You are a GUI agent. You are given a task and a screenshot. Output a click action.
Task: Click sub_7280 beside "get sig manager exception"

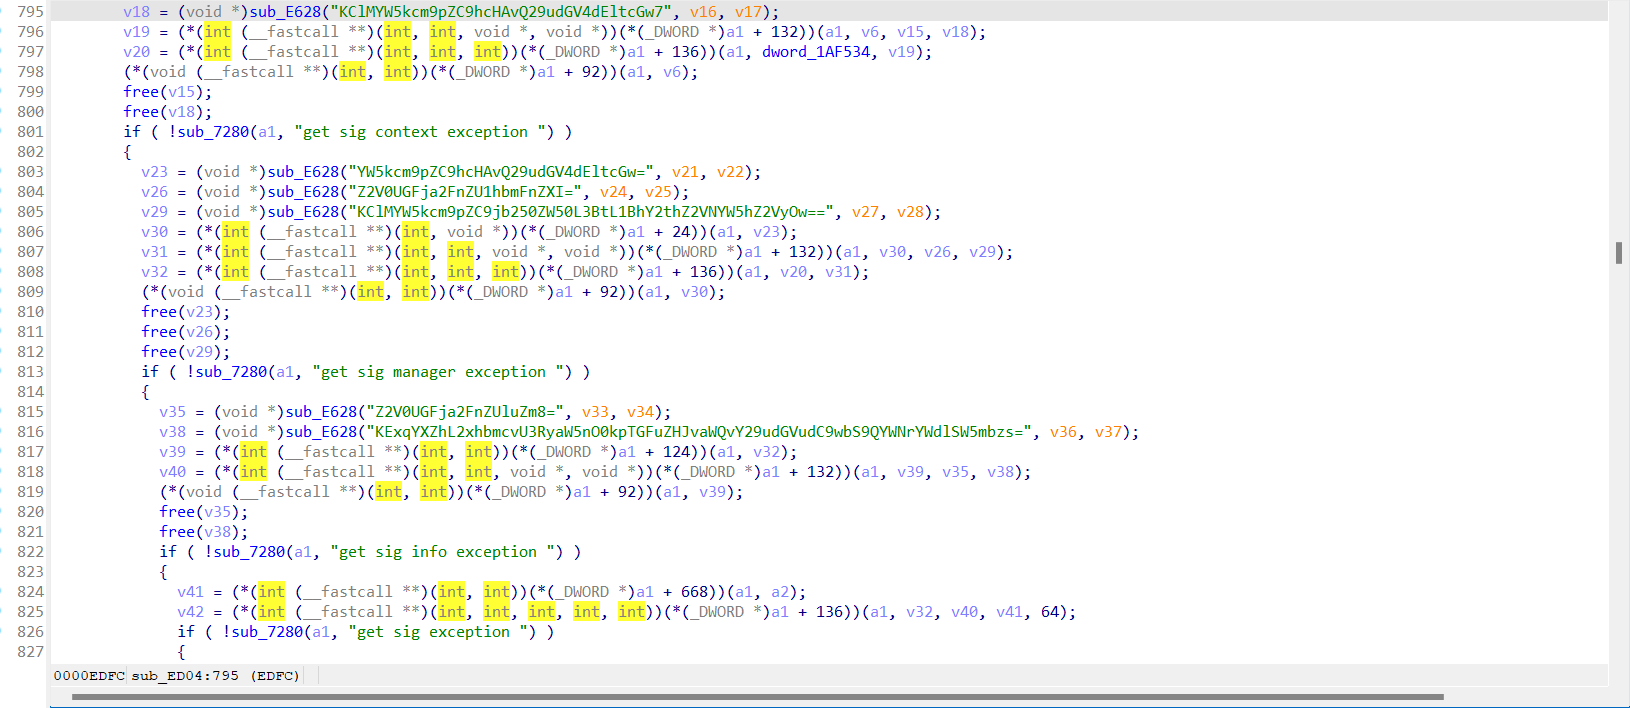(x=231, y=372)
